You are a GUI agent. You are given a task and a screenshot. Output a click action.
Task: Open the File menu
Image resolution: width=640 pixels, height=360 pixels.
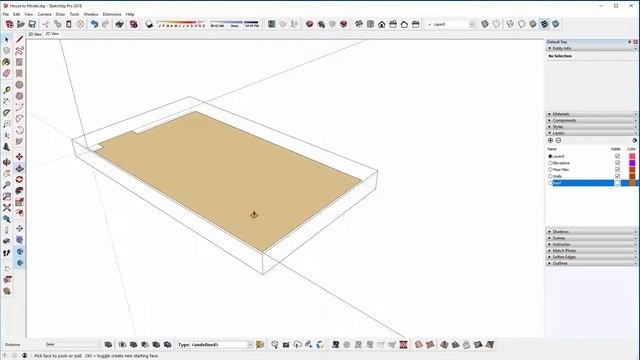point(6,14)
